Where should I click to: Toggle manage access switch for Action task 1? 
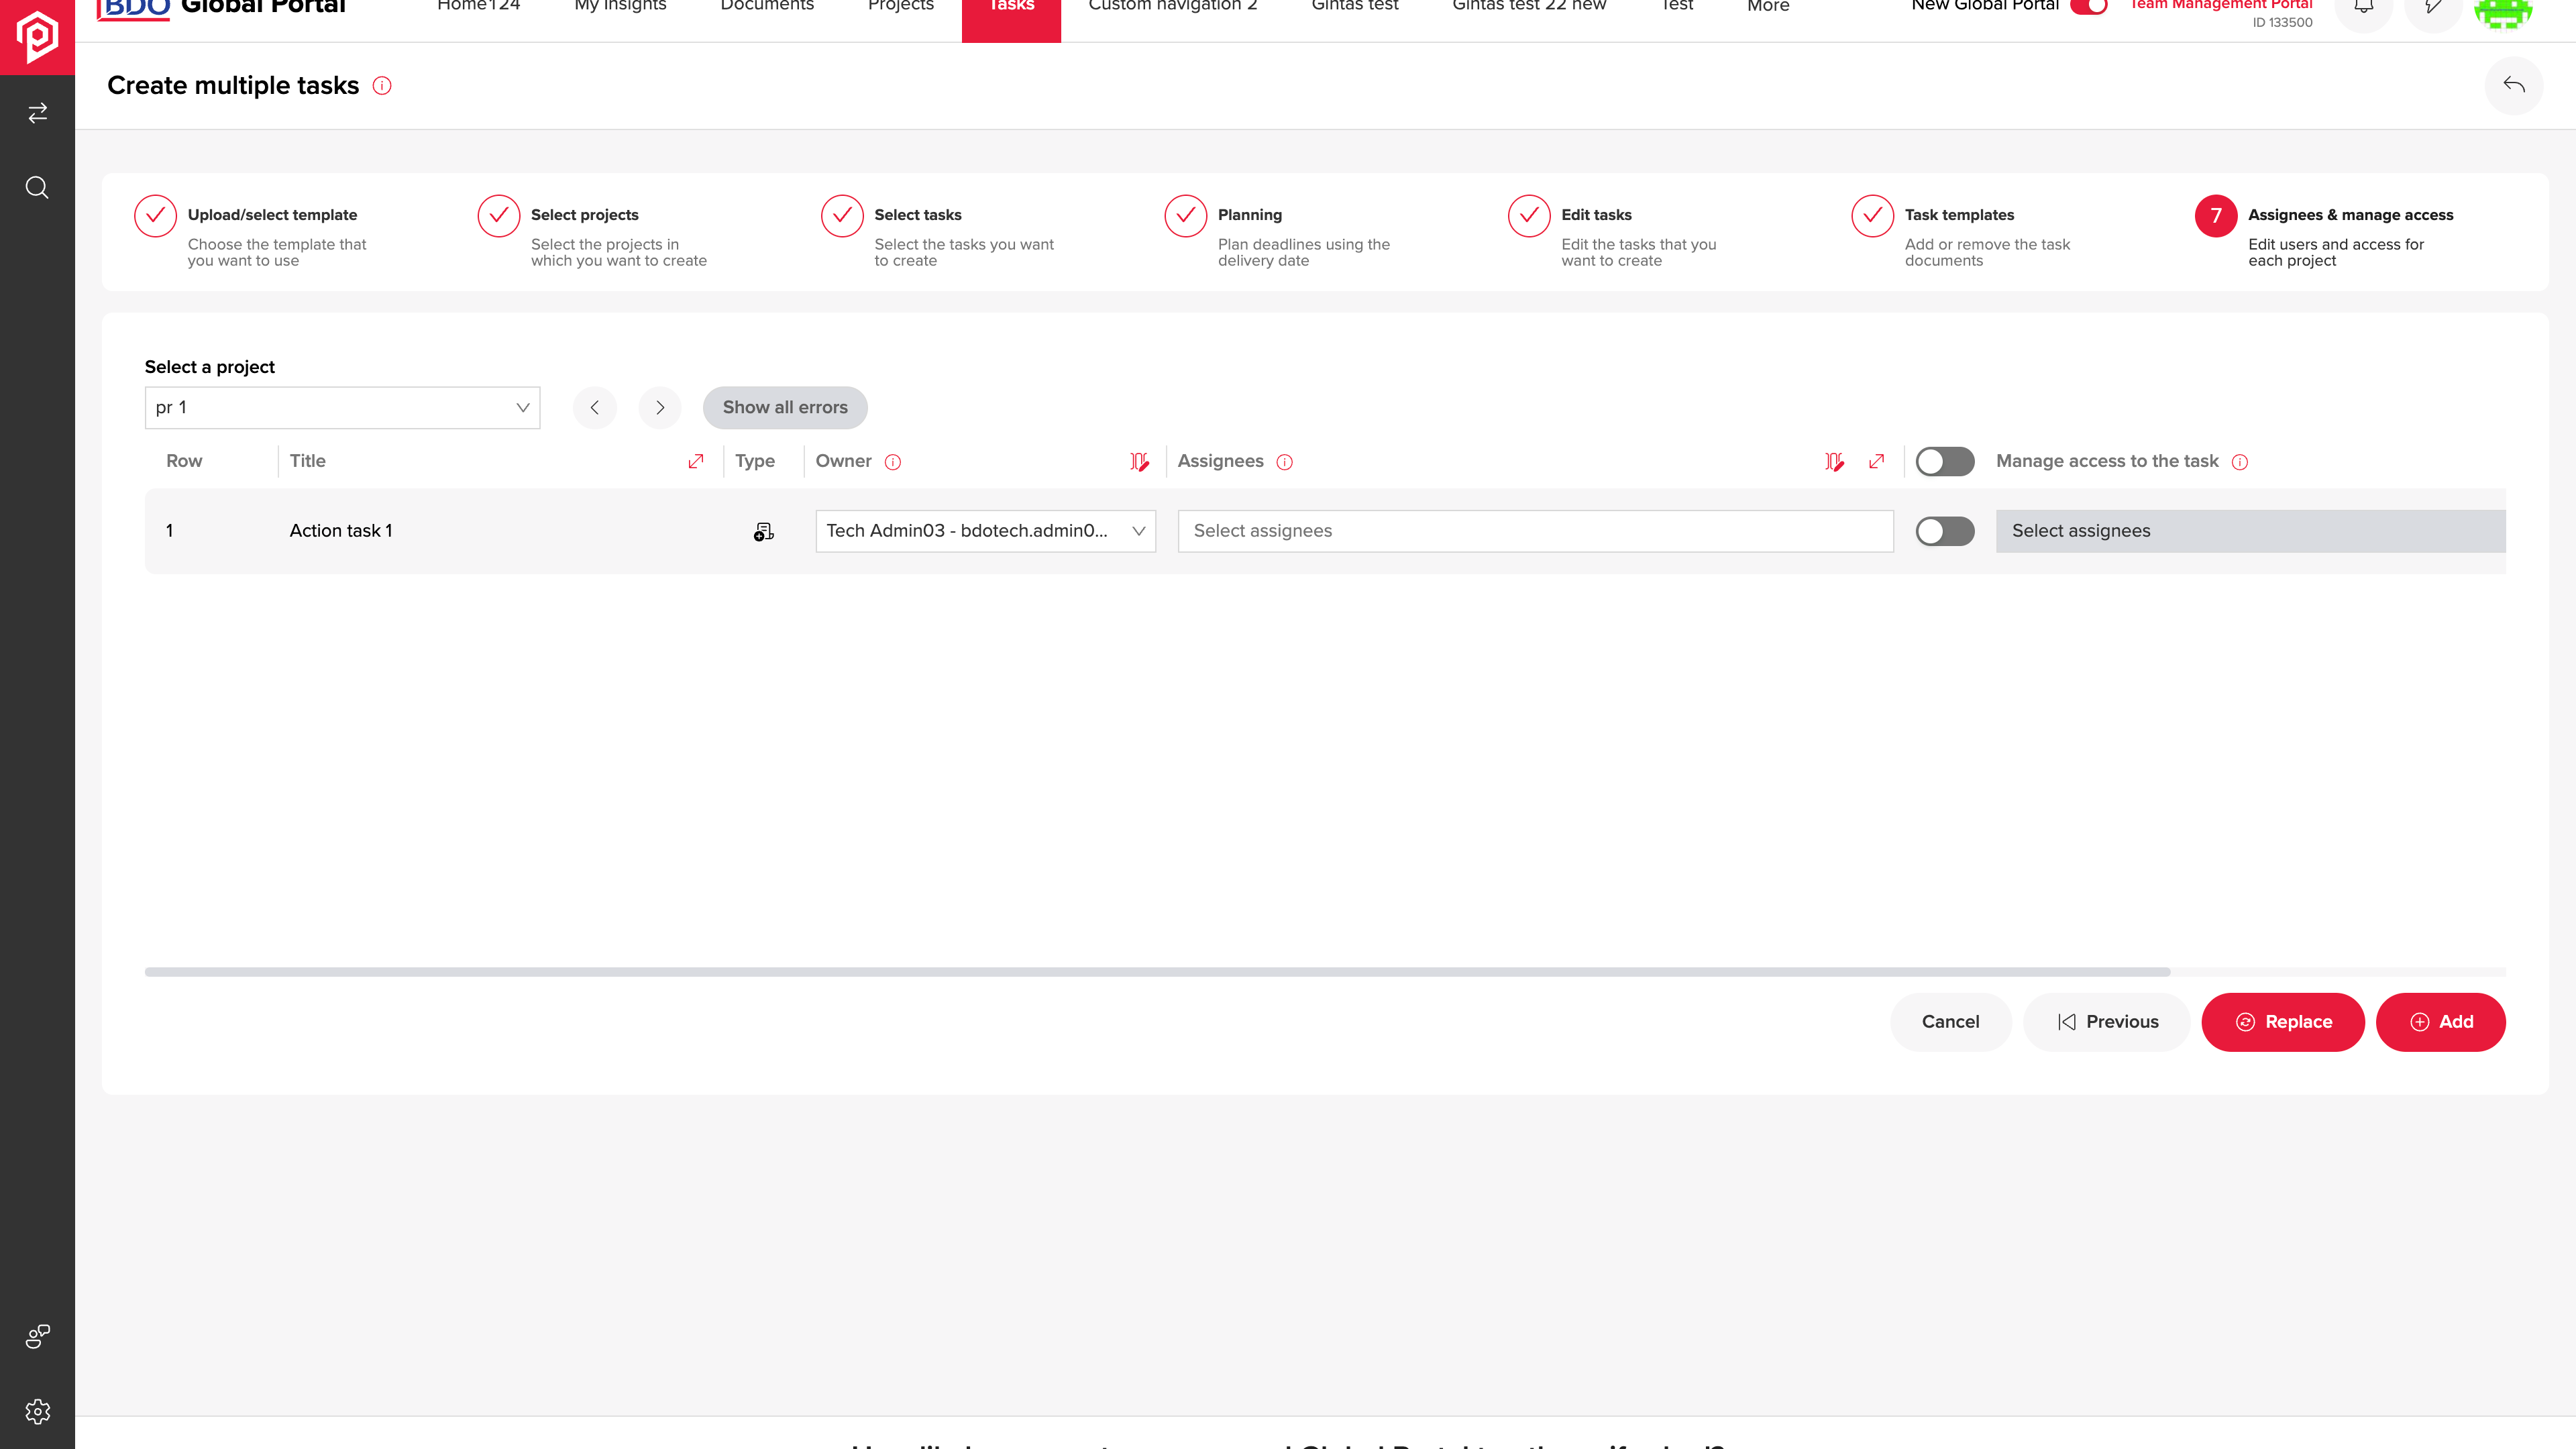1945,531
